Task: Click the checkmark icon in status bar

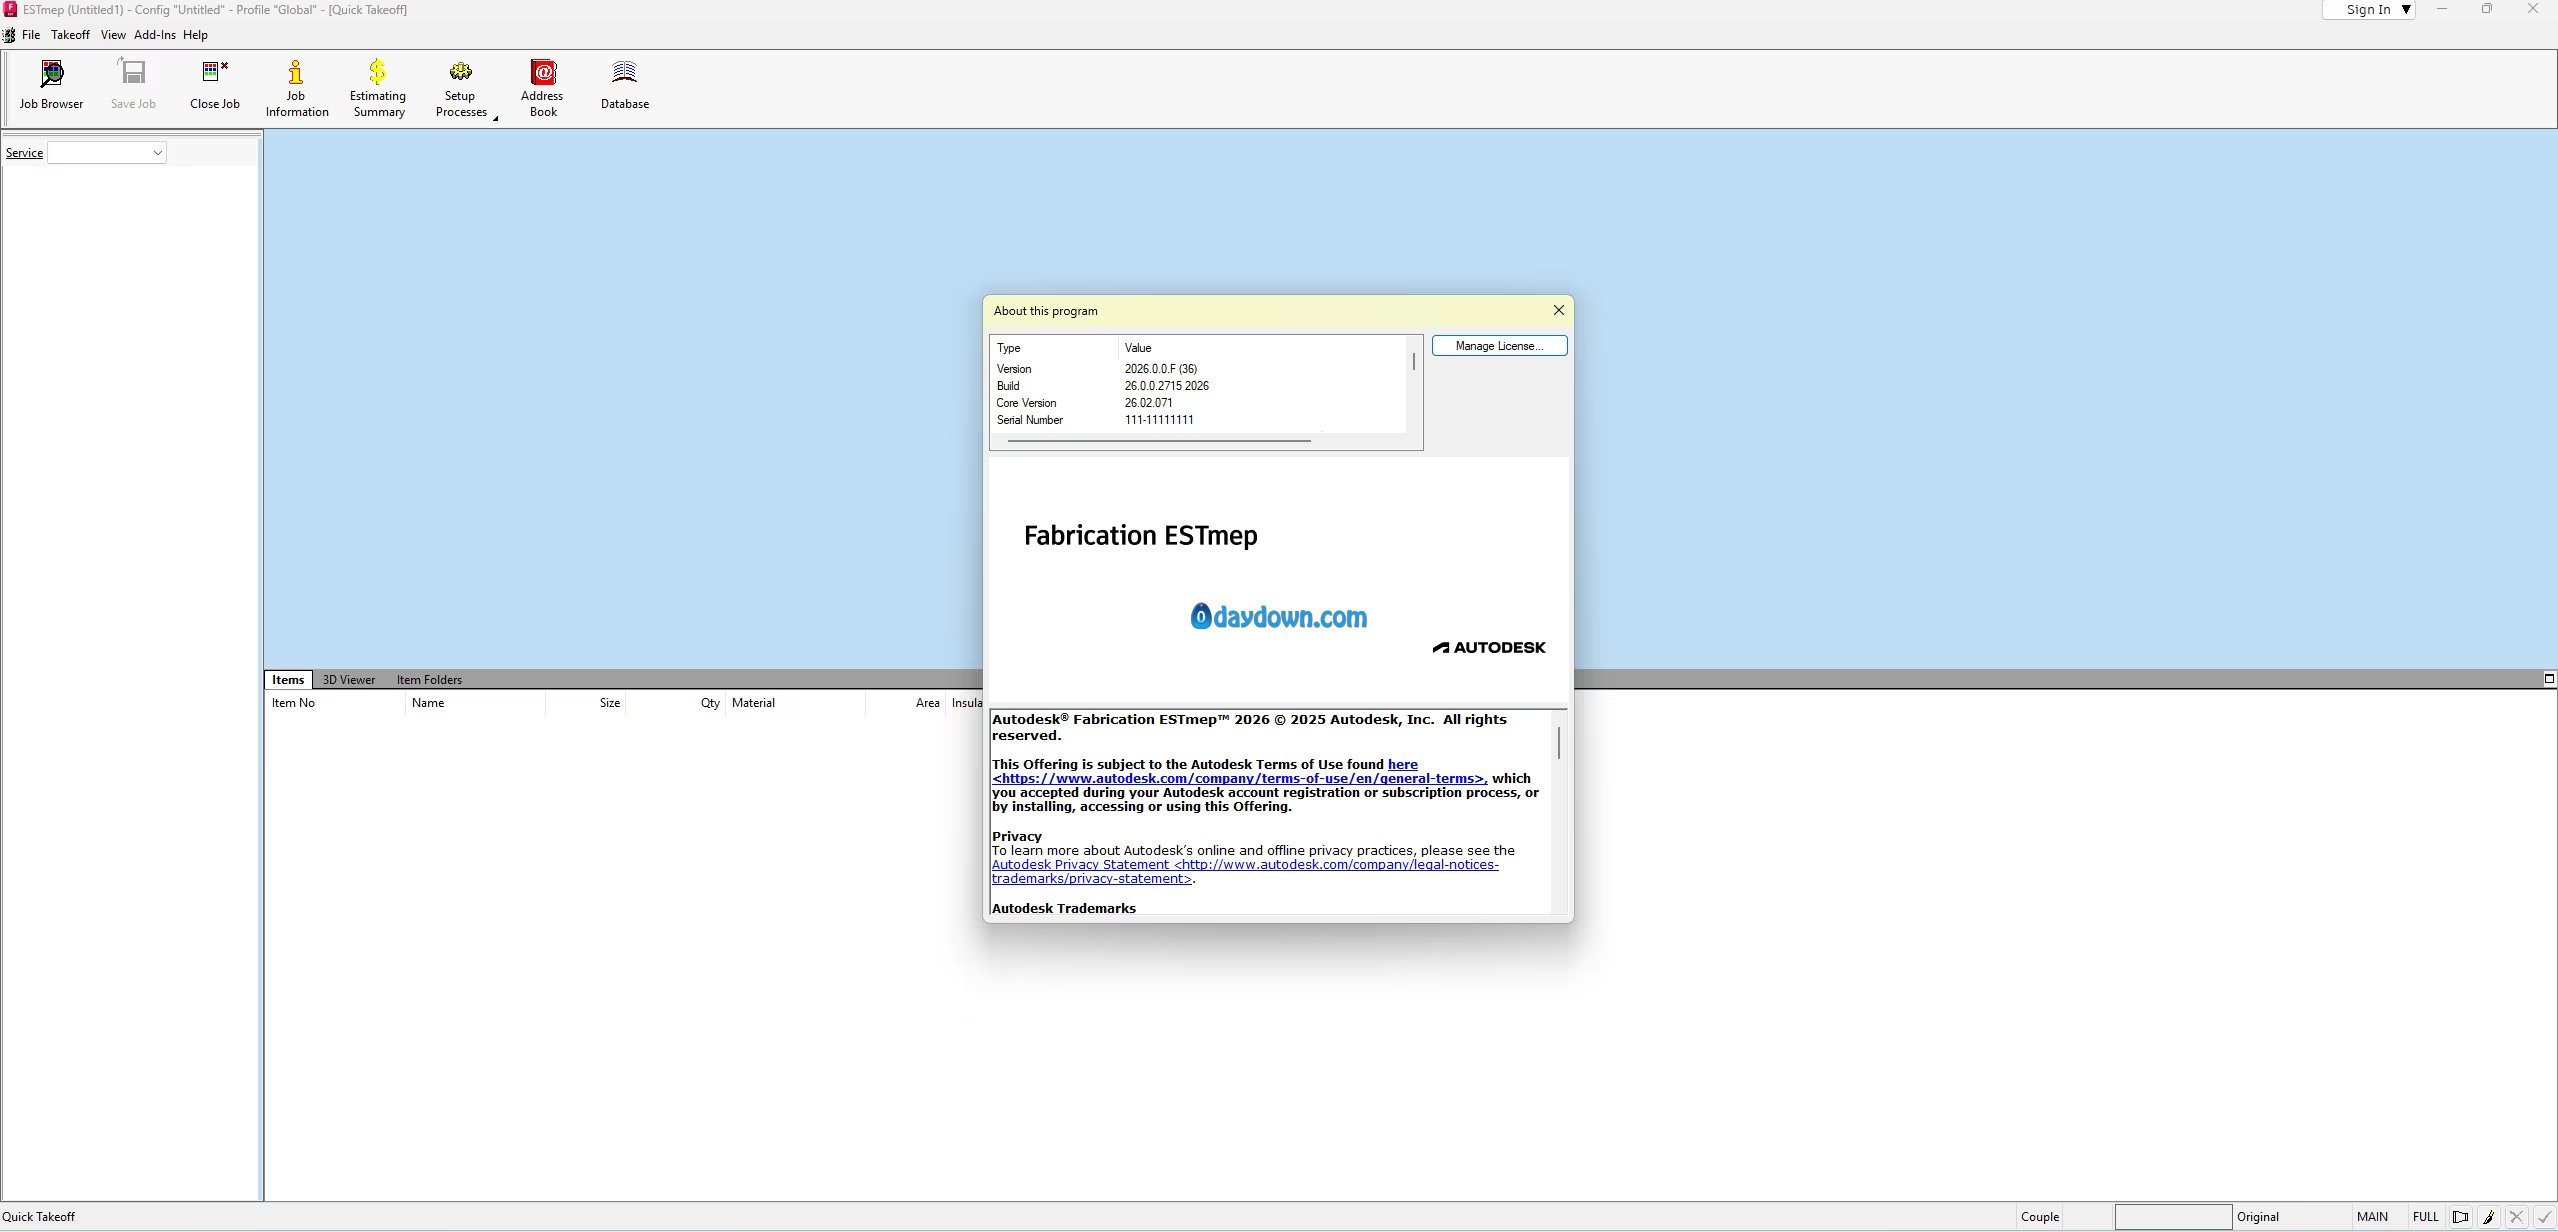Action: click(x=2544, y=1217)
